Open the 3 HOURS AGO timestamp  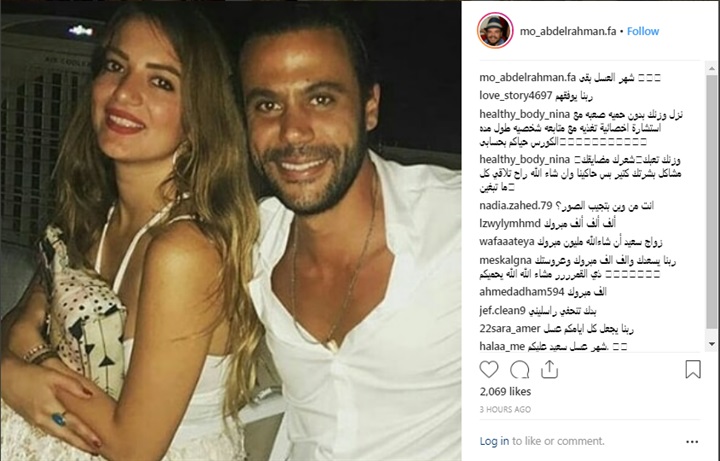(x=505, y=409)
